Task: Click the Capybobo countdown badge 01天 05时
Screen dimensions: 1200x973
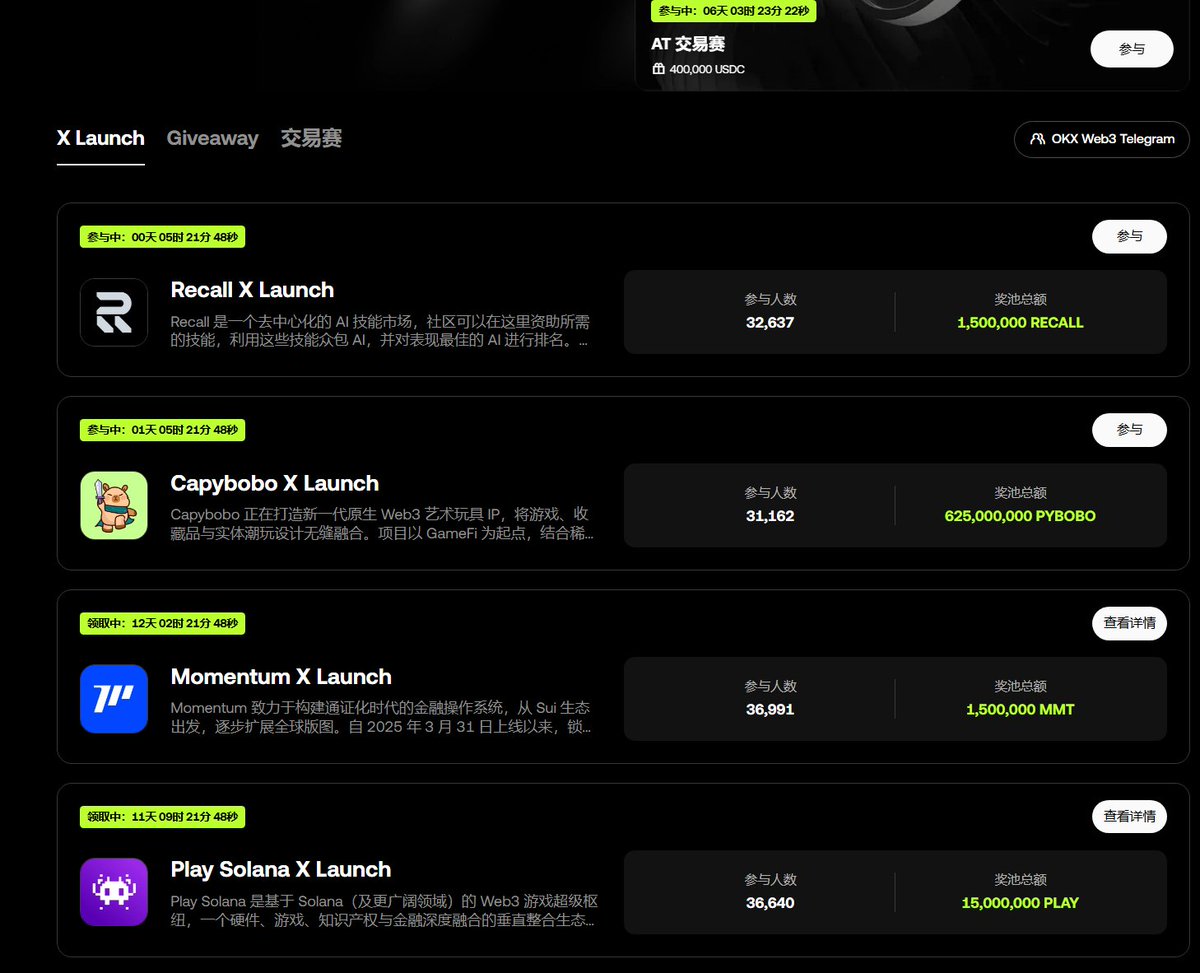Action: coord(162,430)
